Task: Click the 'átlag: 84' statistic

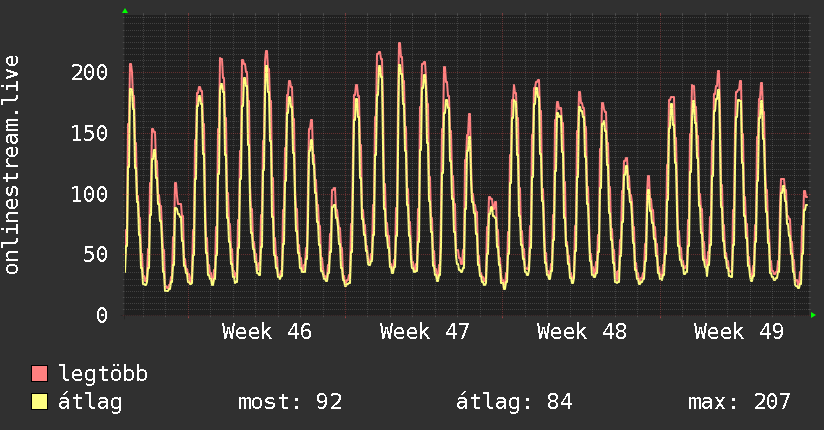Action: tap(514, 402)
